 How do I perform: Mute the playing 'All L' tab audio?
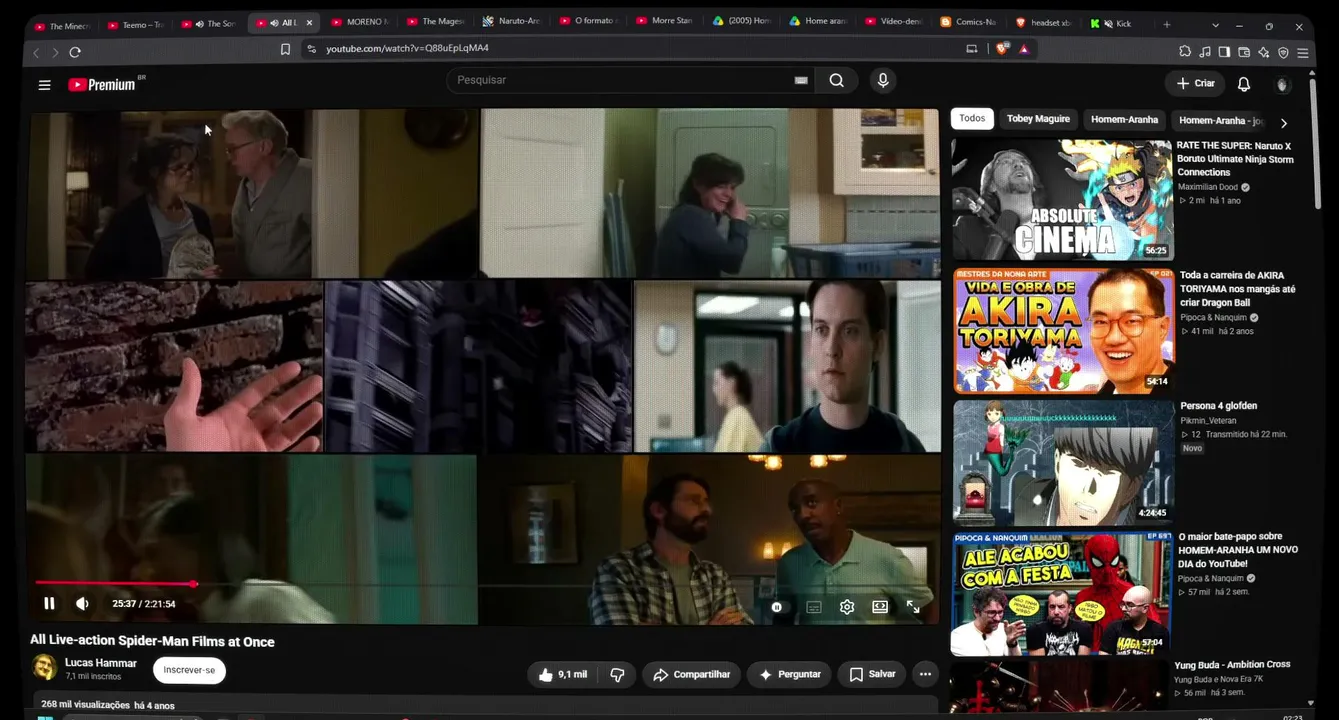click(273, 23)
